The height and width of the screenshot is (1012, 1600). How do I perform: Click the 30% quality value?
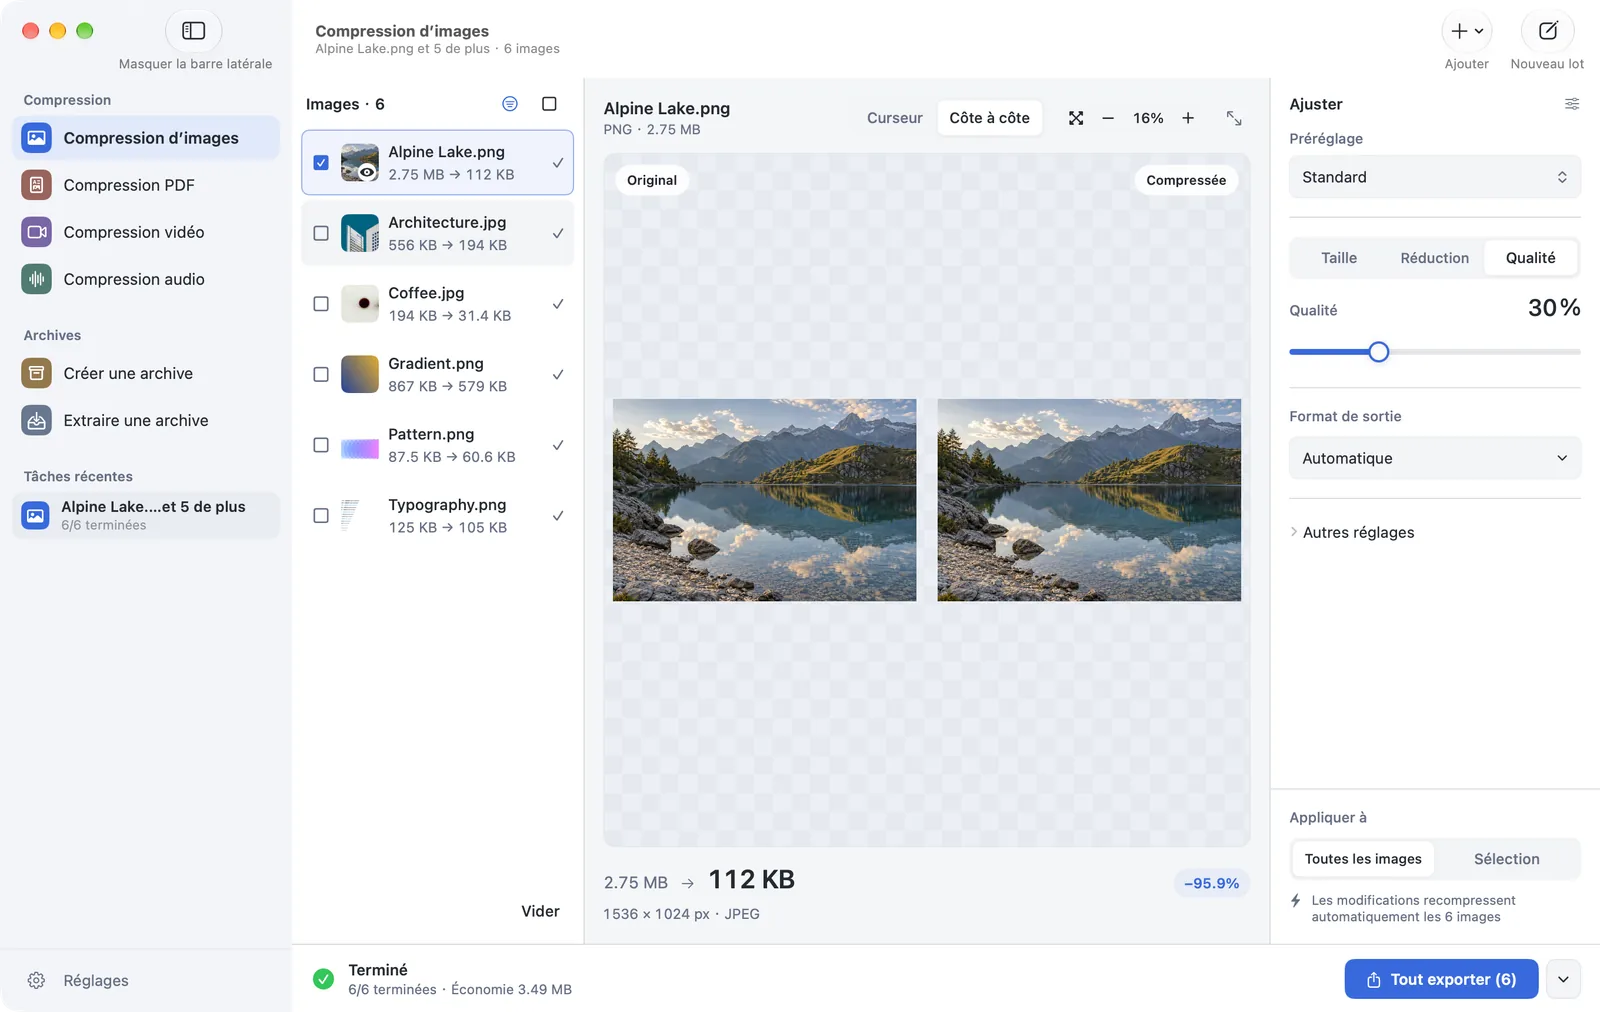(x=1554, y=308)
